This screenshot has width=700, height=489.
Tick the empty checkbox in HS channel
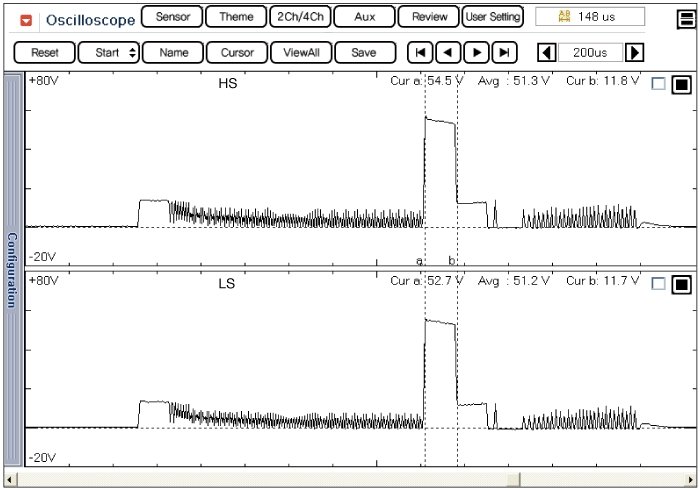[658, 84]
